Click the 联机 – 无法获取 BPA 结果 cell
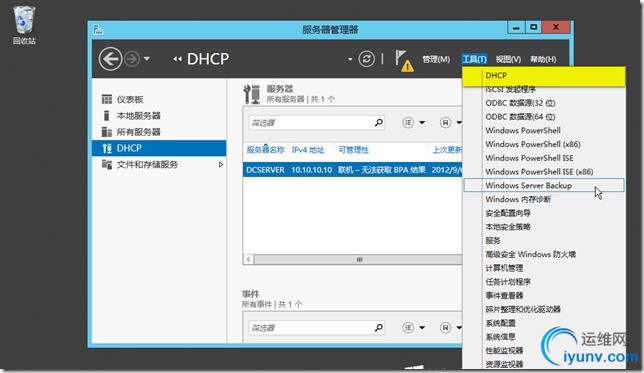Image resolution: width=644 pixels, height=373 pixels. click(382, 170)
